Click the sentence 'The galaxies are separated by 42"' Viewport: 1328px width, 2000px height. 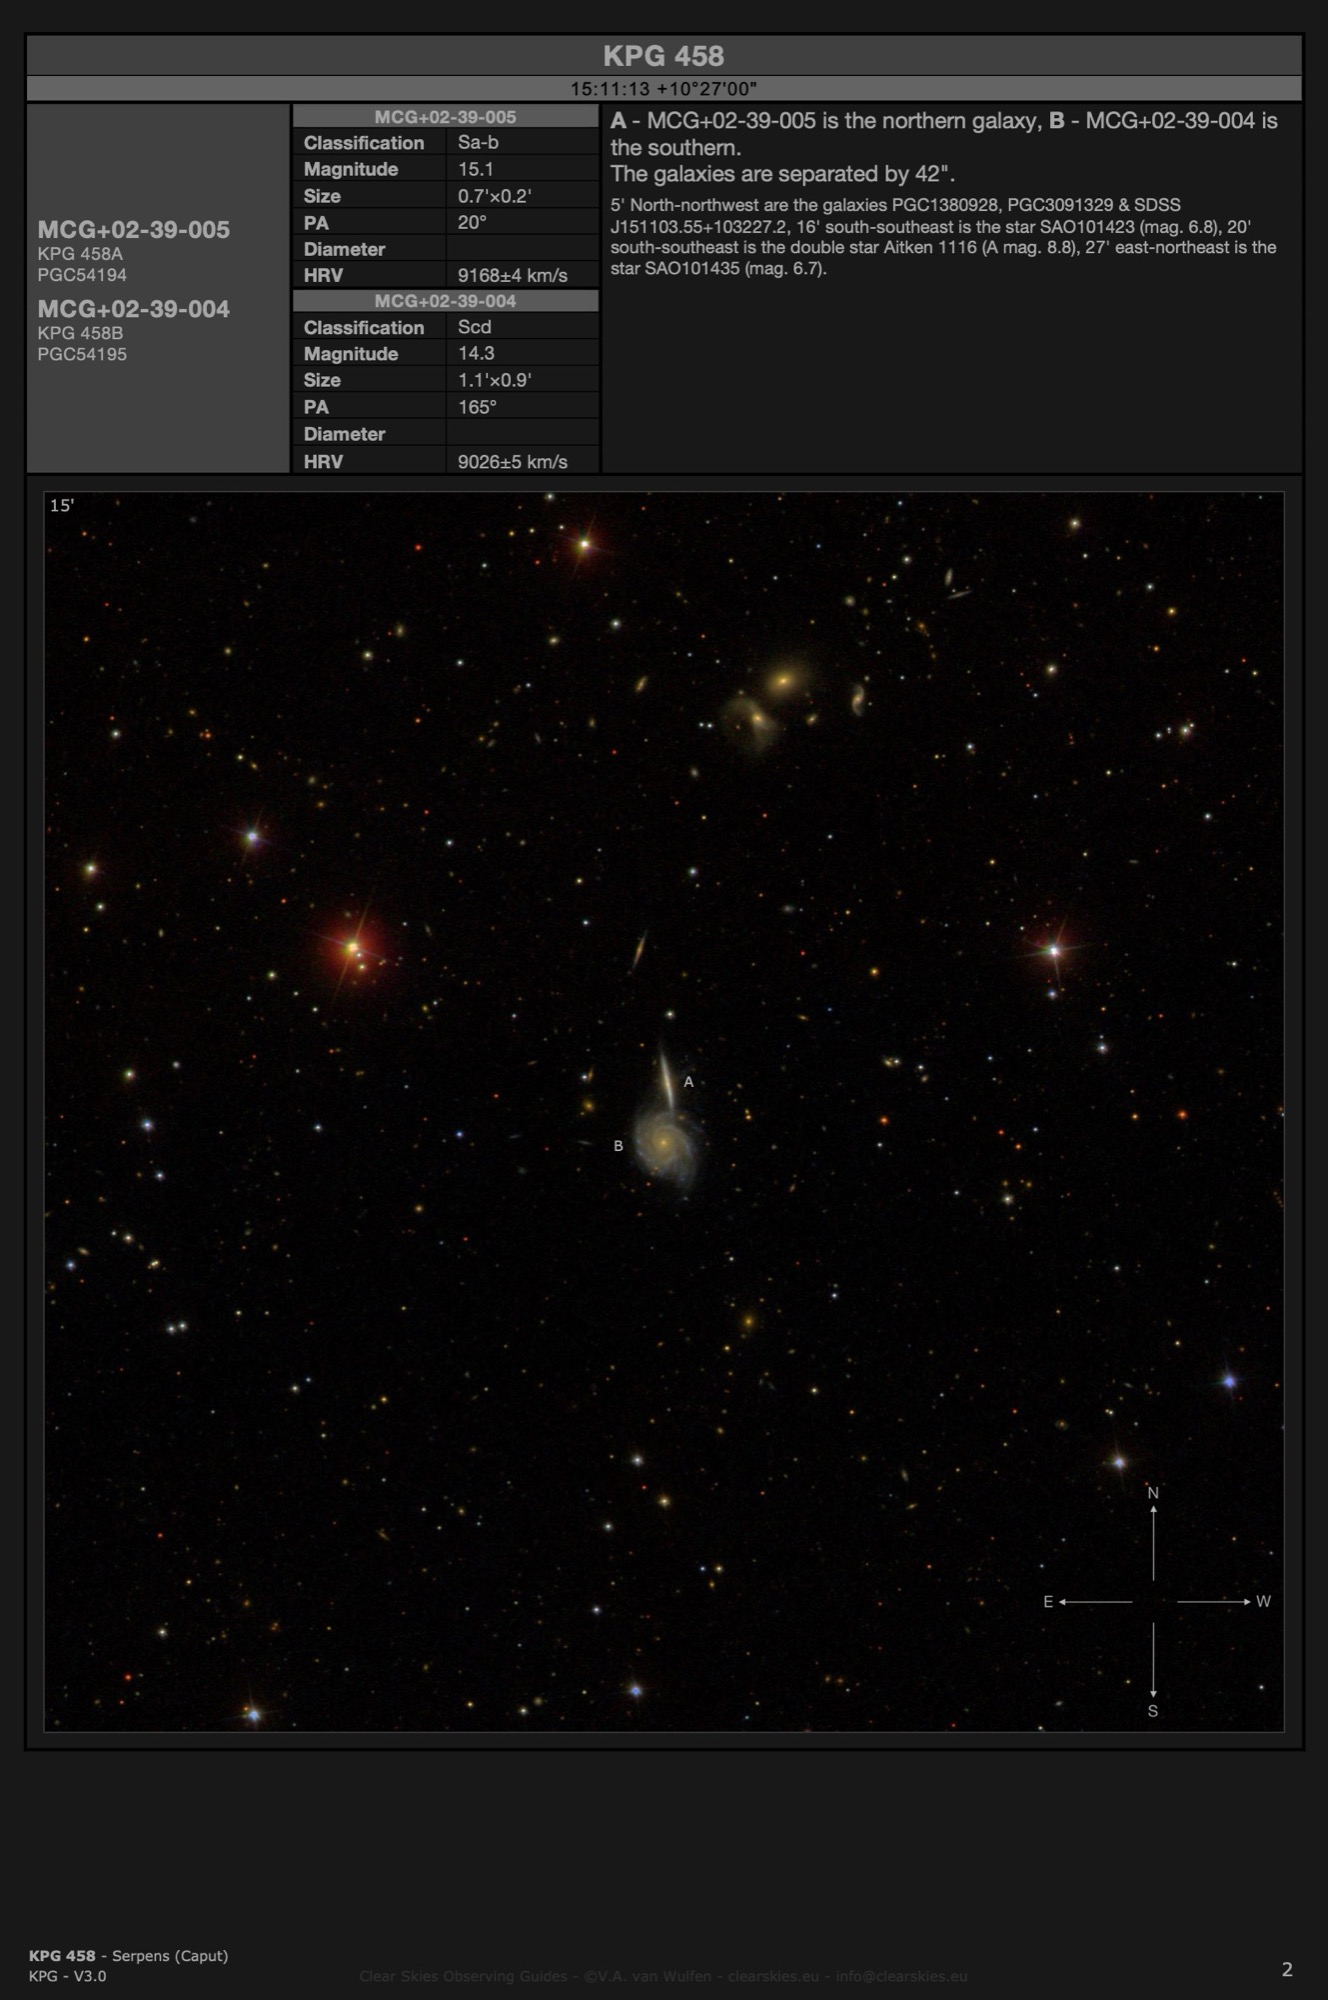(x=782, y=174)
